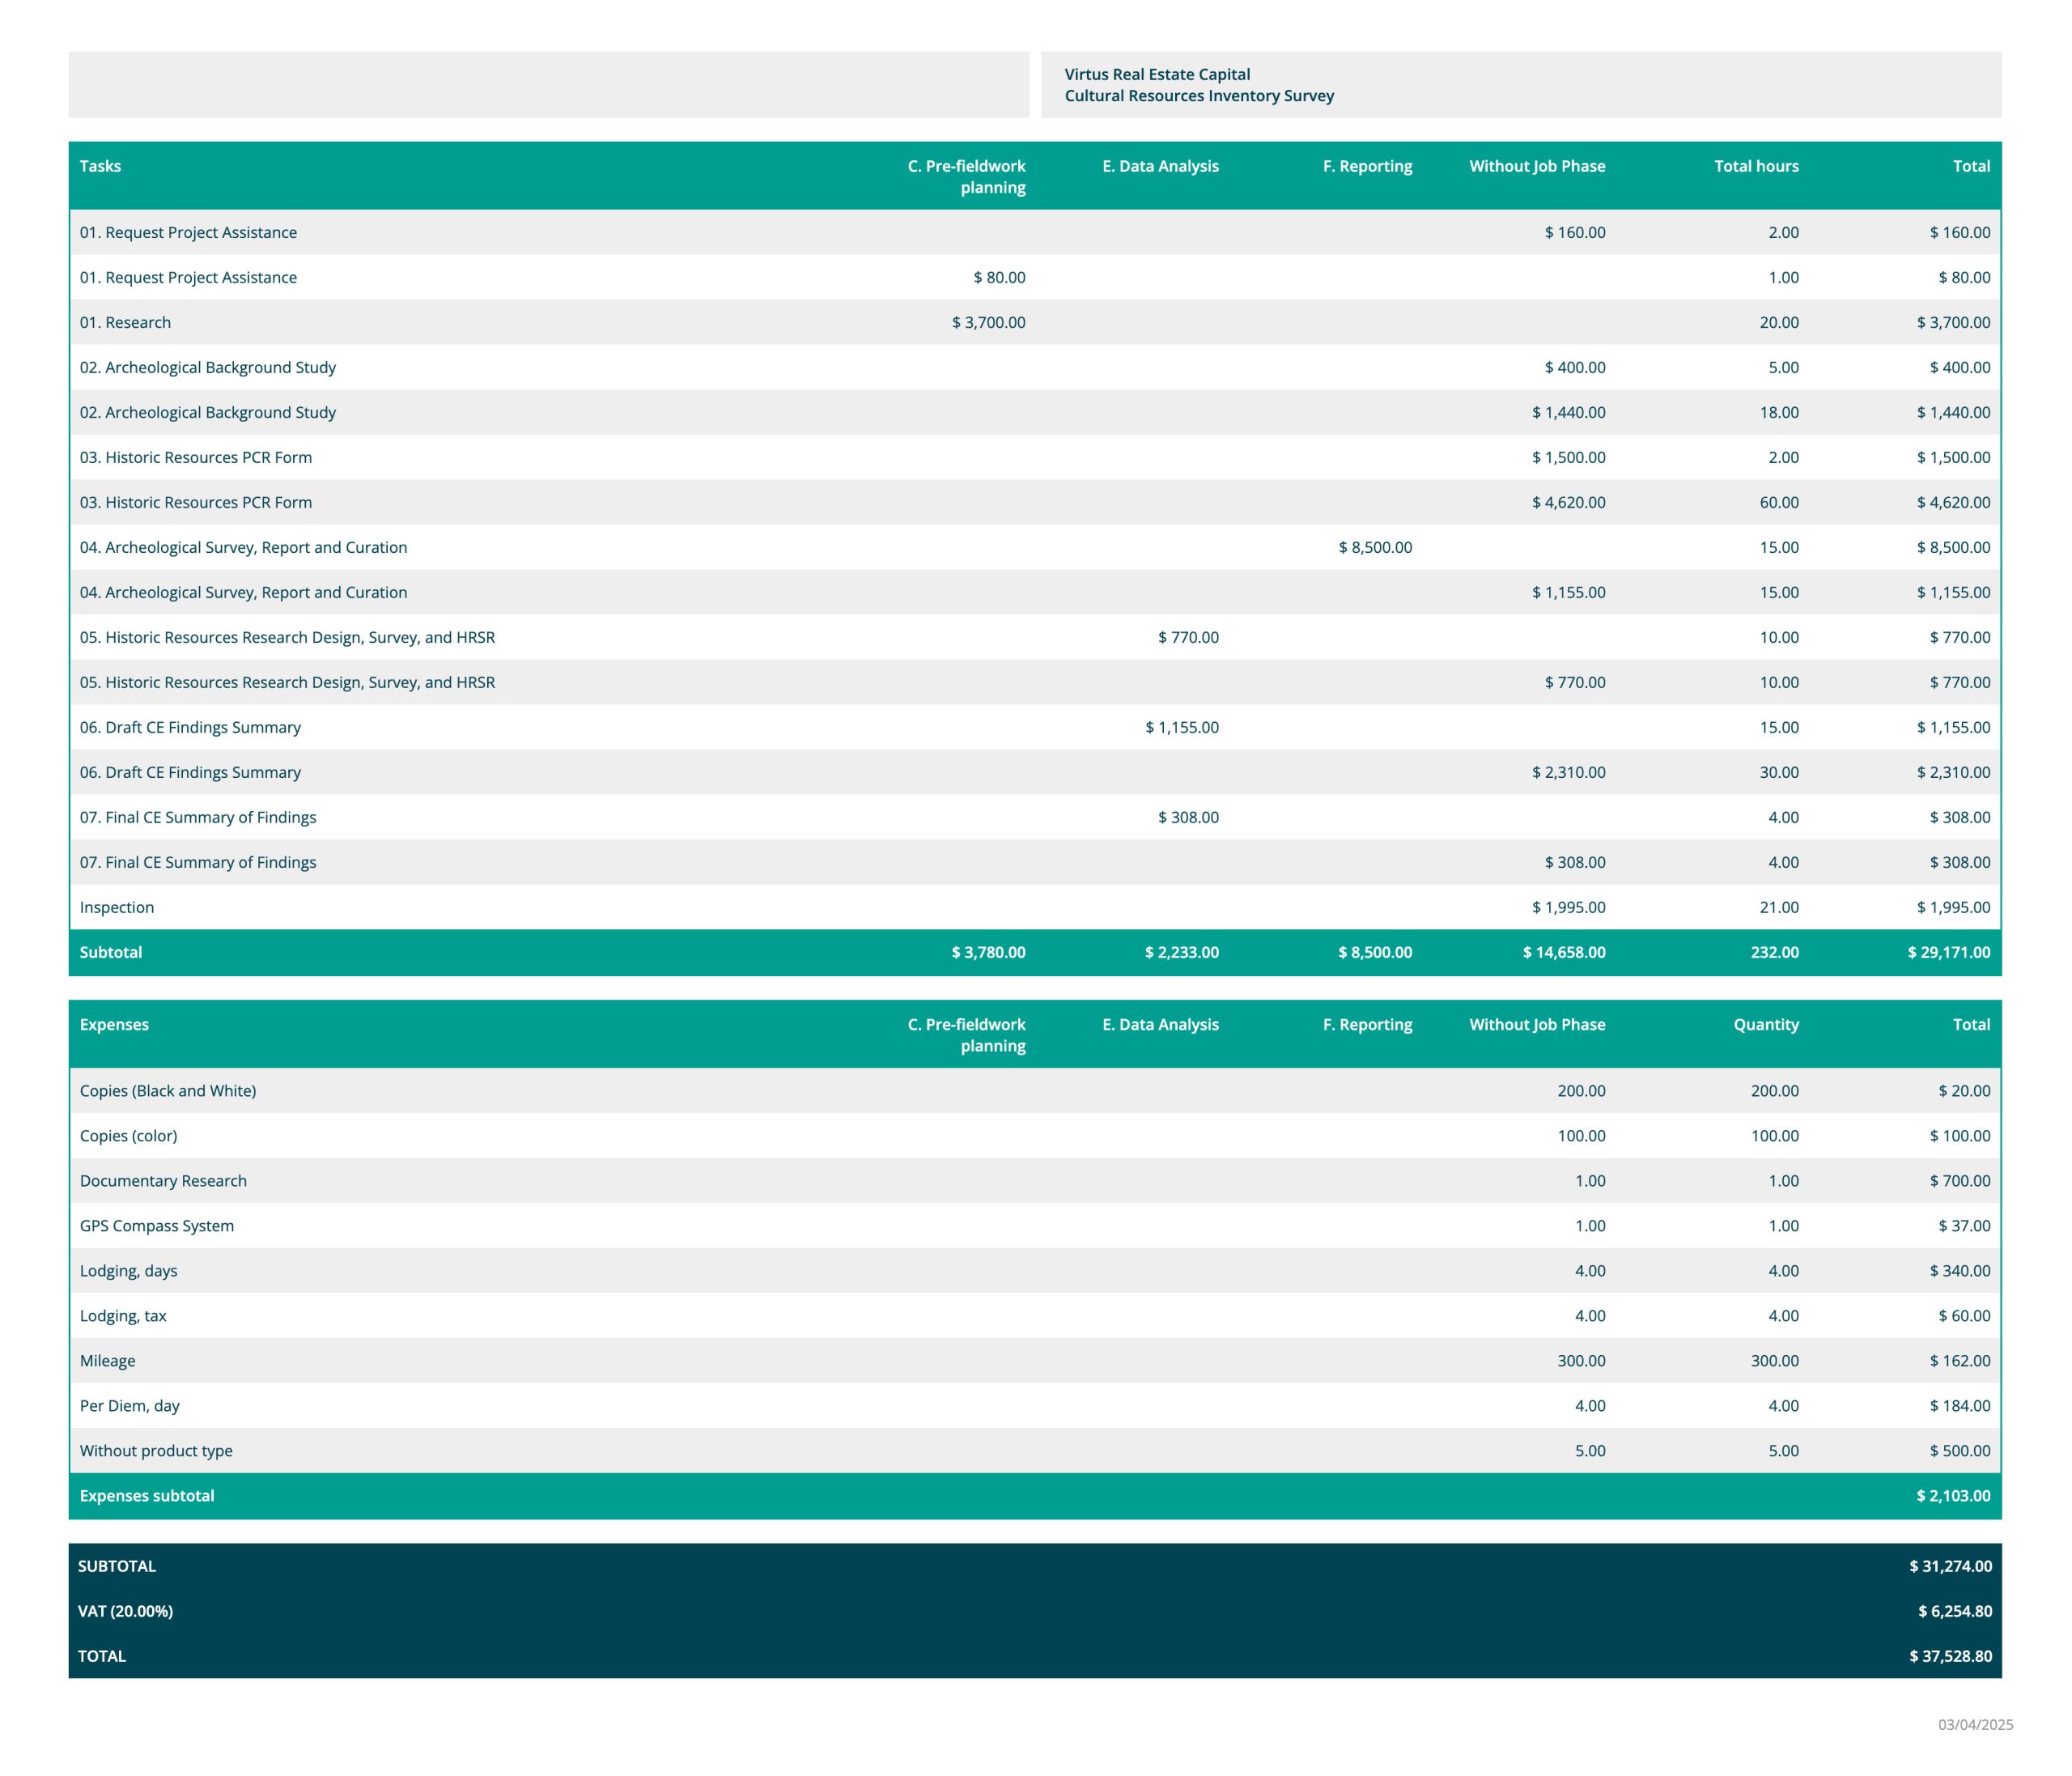Click the $ 8,500.00 Reporting amount
This screenshot has width=2072, height=1776.
1374,547
